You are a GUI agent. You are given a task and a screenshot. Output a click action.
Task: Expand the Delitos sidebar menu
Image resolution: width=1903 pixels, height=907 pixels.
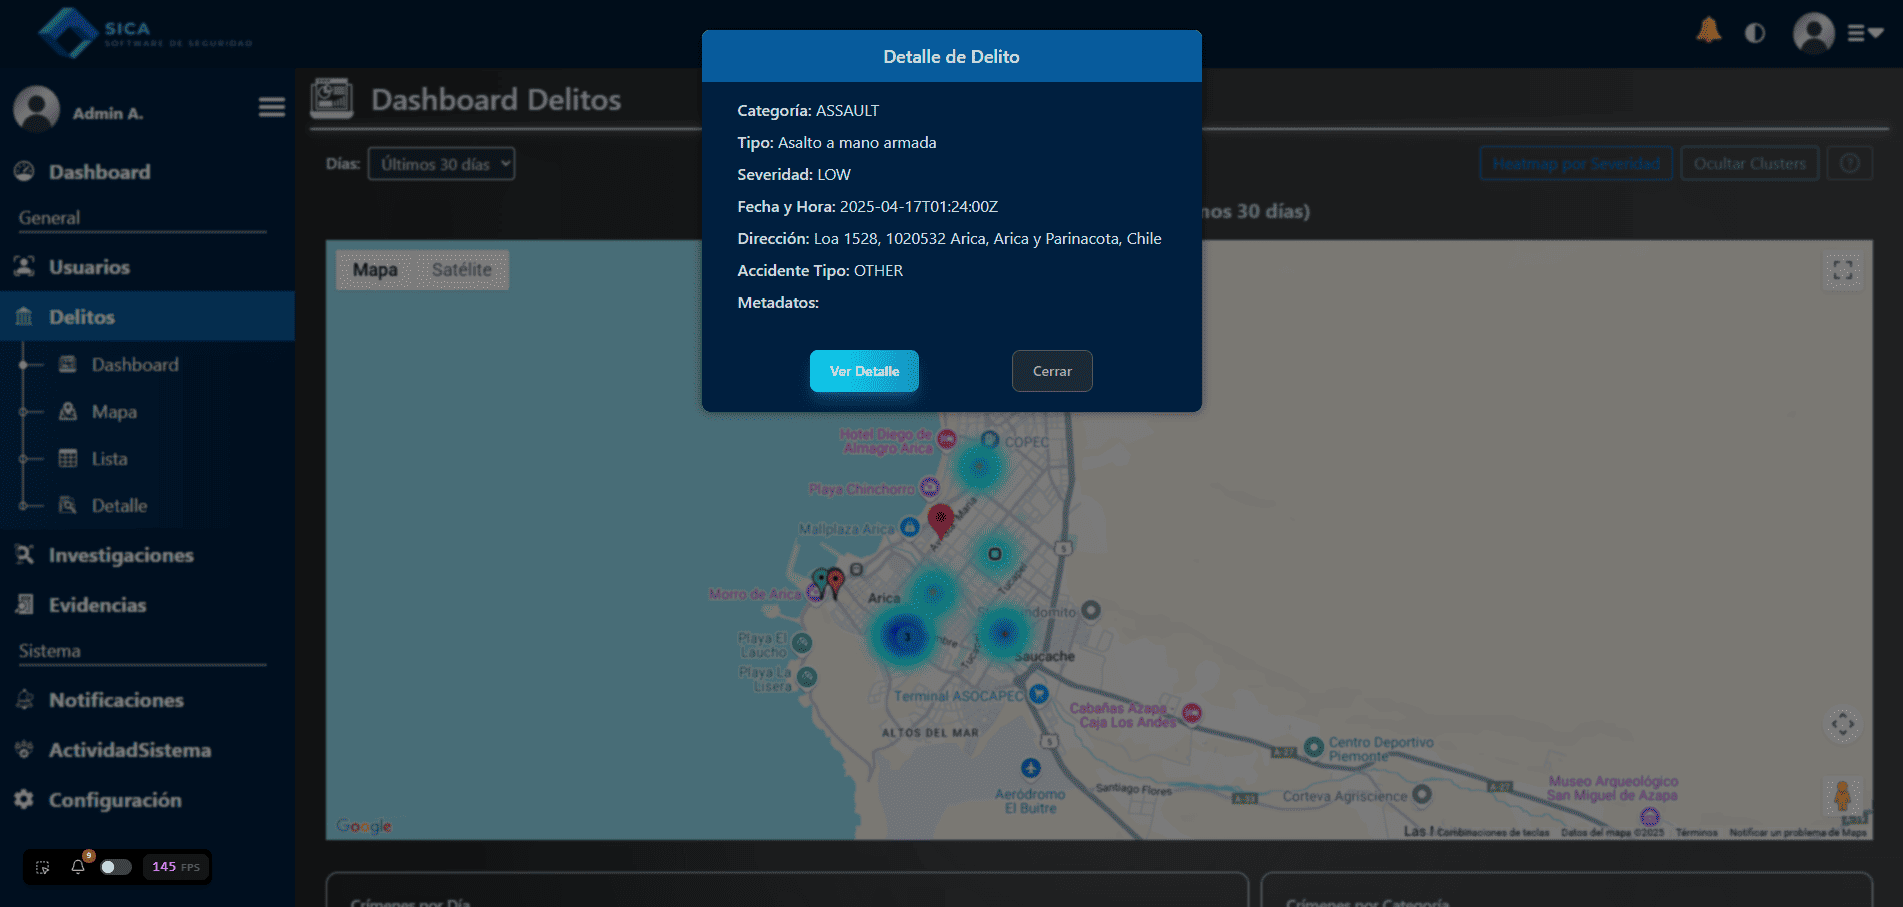tap(82, 317)
